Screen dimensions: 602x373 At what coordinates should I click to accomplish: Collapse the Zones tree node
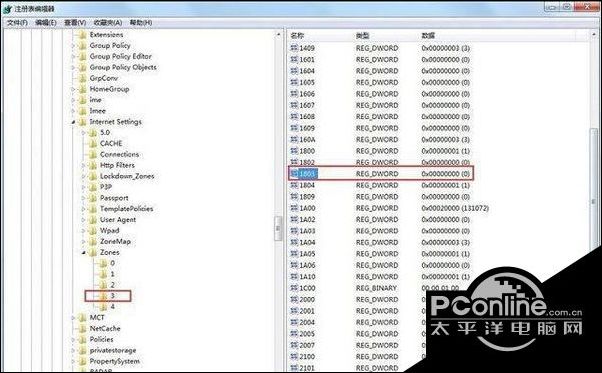[83, 253]
